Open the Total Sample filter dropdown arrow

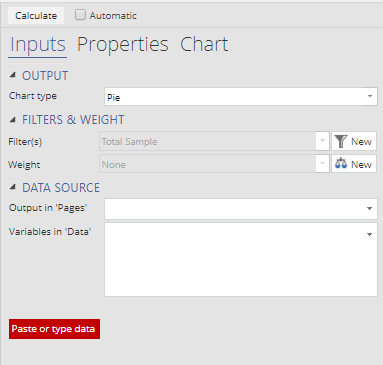(322, 141)
